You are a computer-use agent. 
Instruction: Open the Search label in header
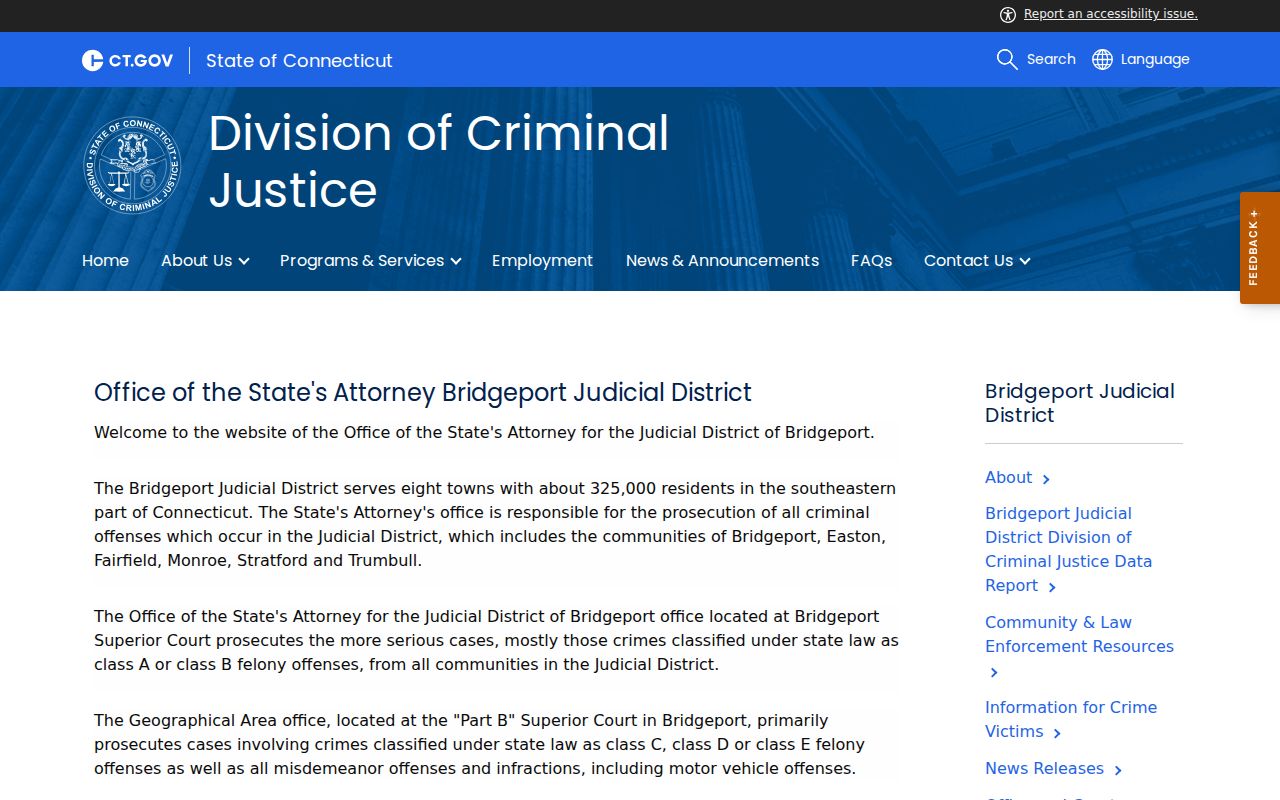1051,59
